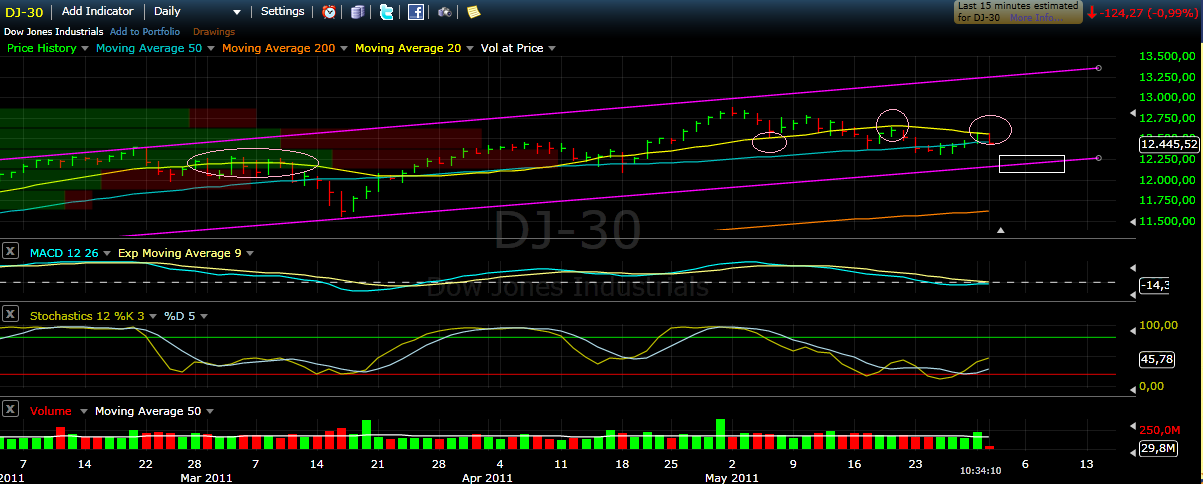This screenshot has width=1203, height=484.
Task: Expand the Price History options arrow
Action: 84,48
